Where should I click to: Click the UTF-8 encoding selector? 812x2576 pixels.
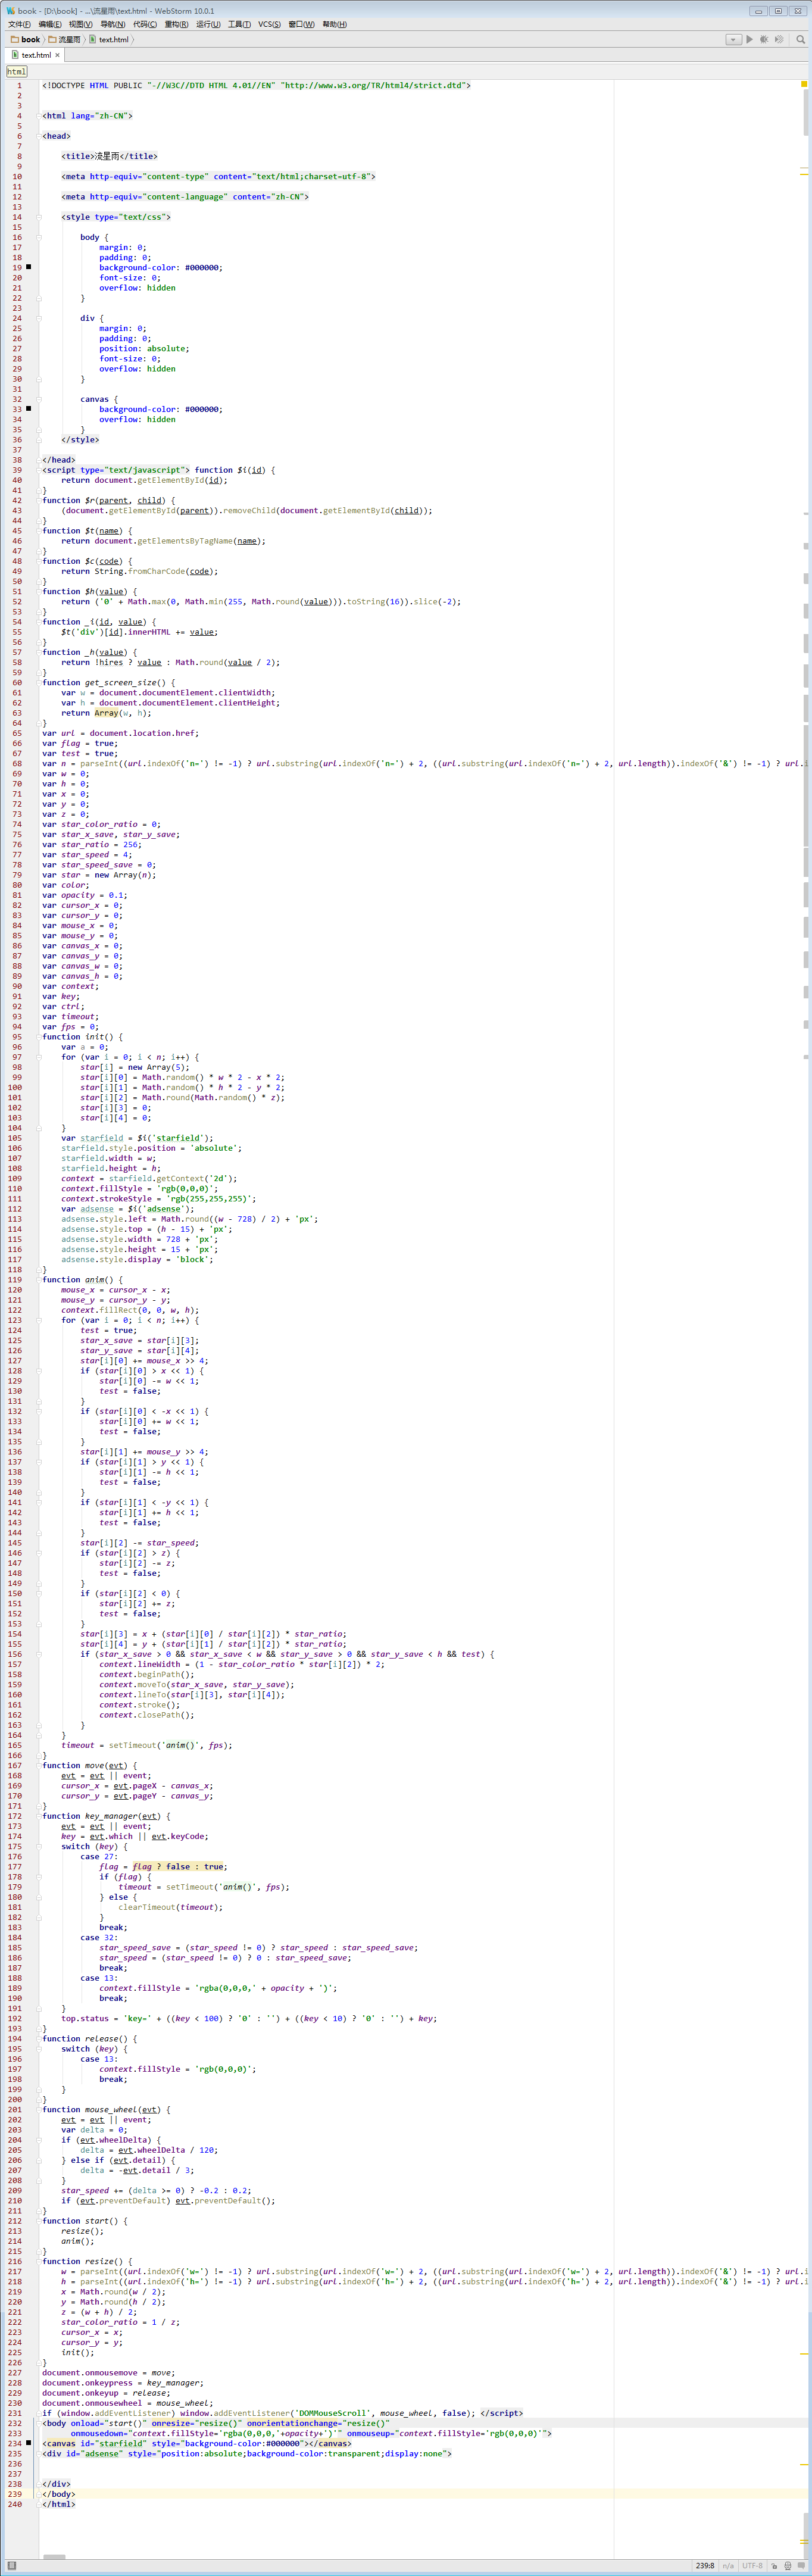pyautogui.click(x=752, y=2566)
